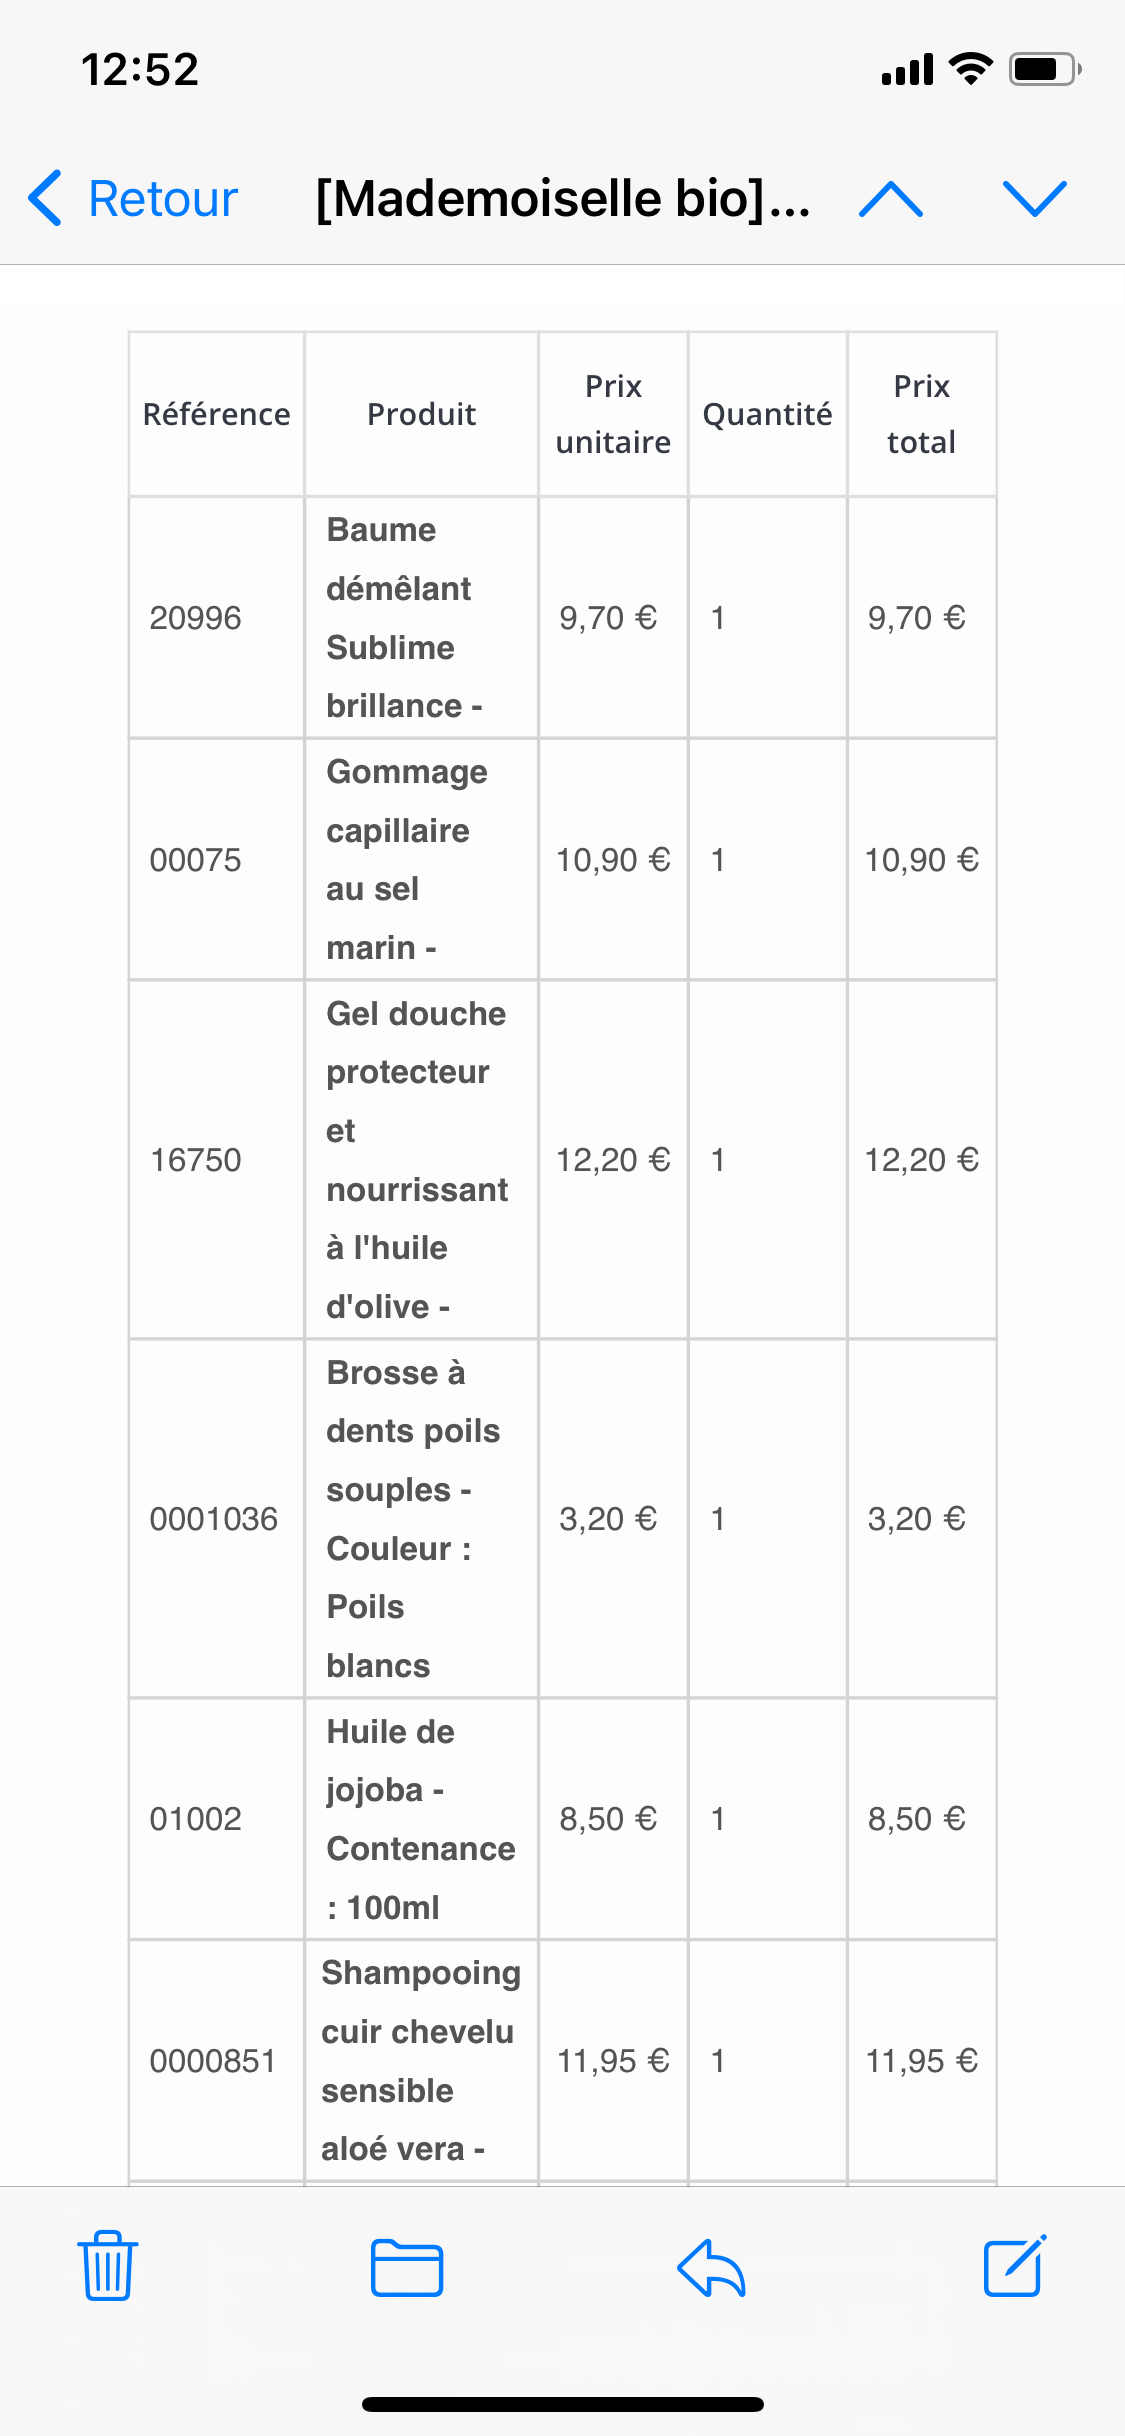The width and height of the screenshot is (1125, 2436).
Task: Select the Gel douche protecteur product name
Action: click(417, 1160)
